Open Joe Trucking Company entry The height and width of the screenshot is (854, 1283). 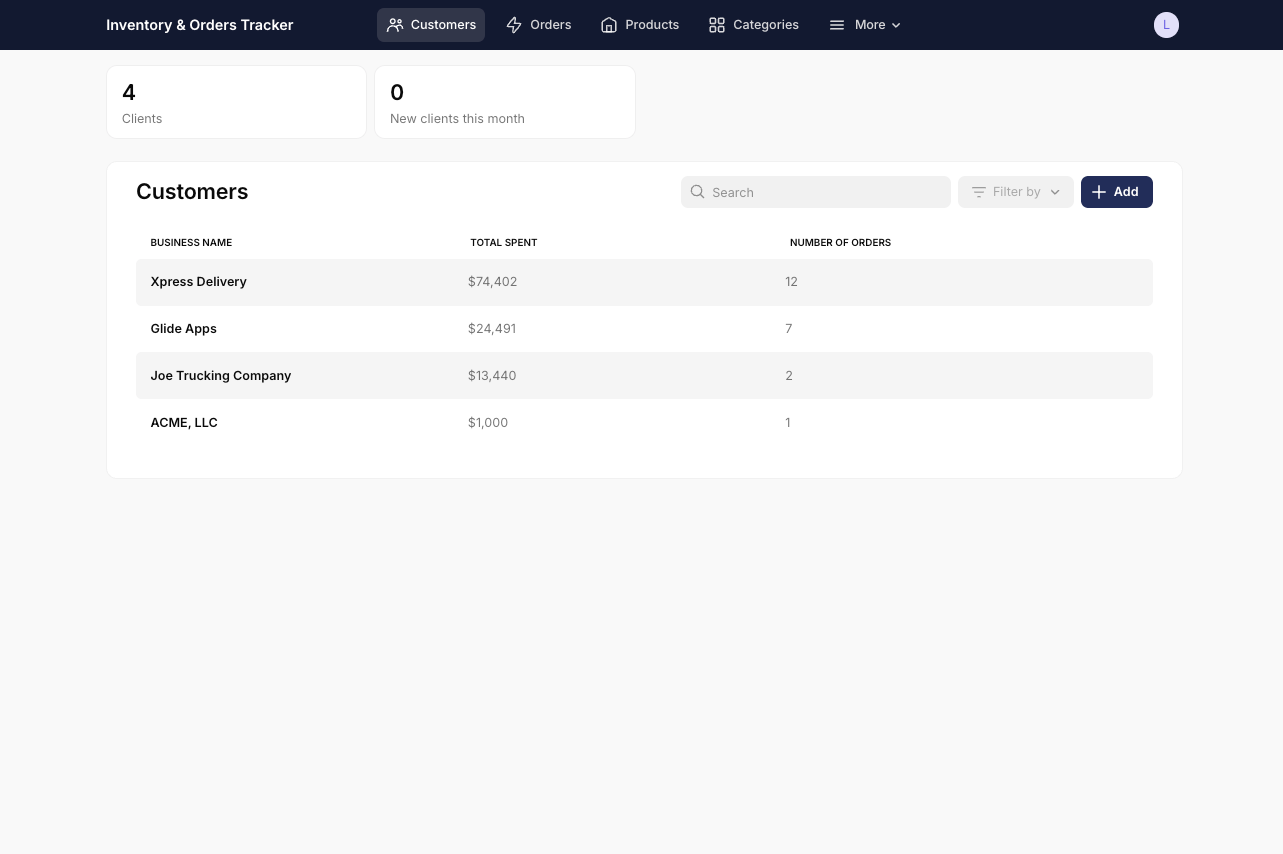pyautogui.click(x=644, y=376)
